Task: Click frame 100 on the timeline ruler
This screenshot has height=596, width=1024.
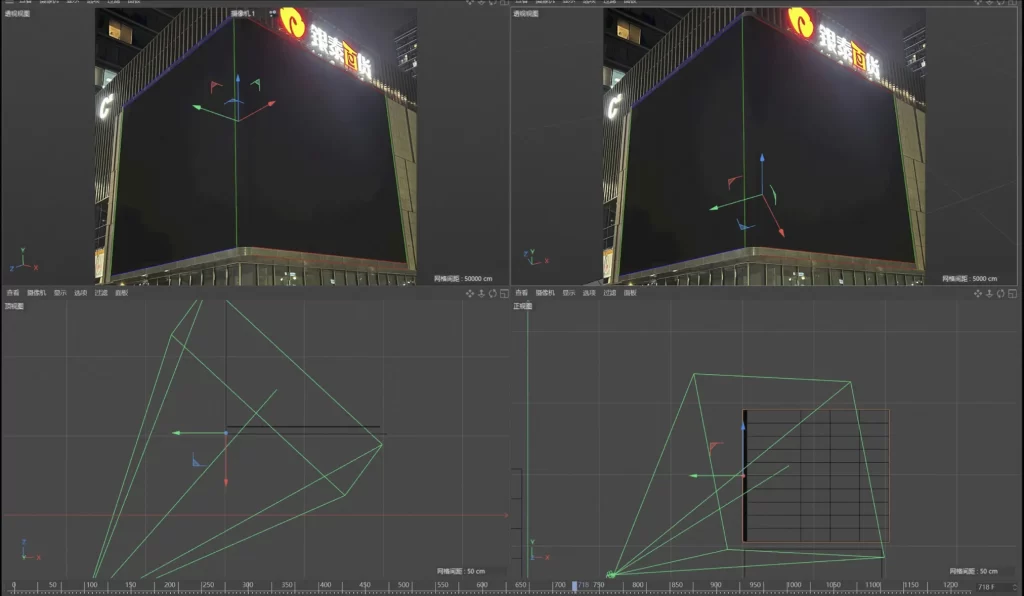Action: (x=91, y=586)
